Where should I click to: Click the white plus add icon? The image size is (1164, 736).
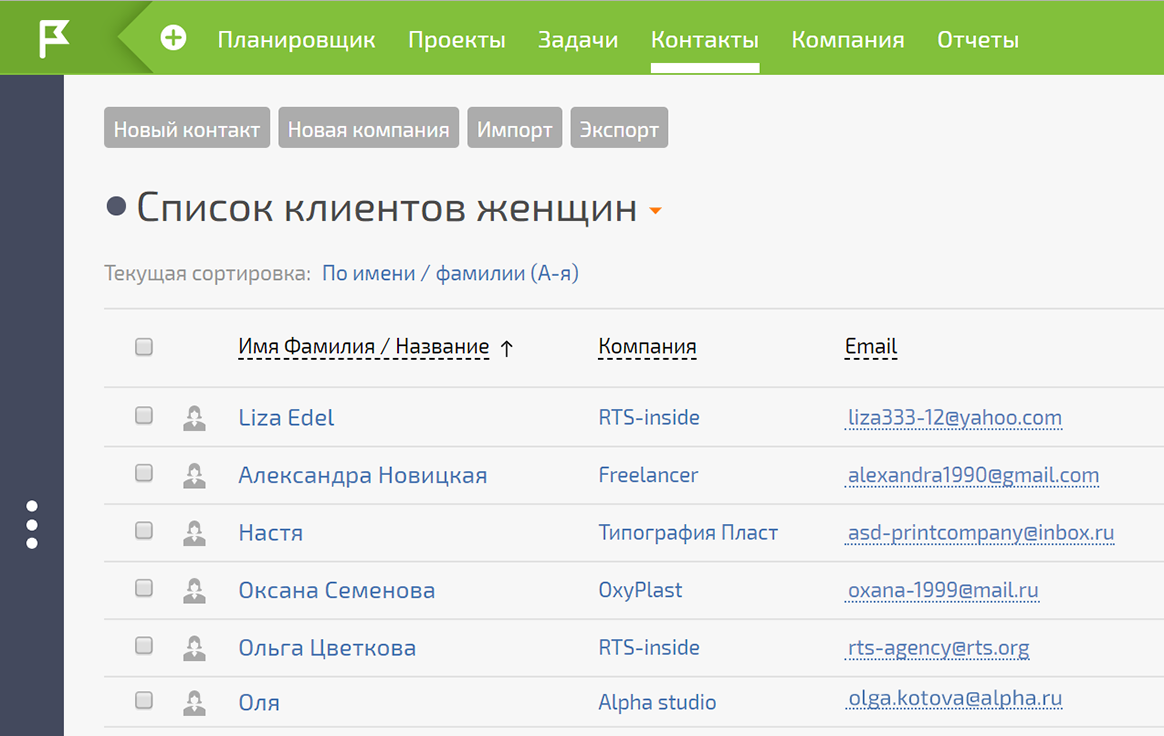(174, 39)
